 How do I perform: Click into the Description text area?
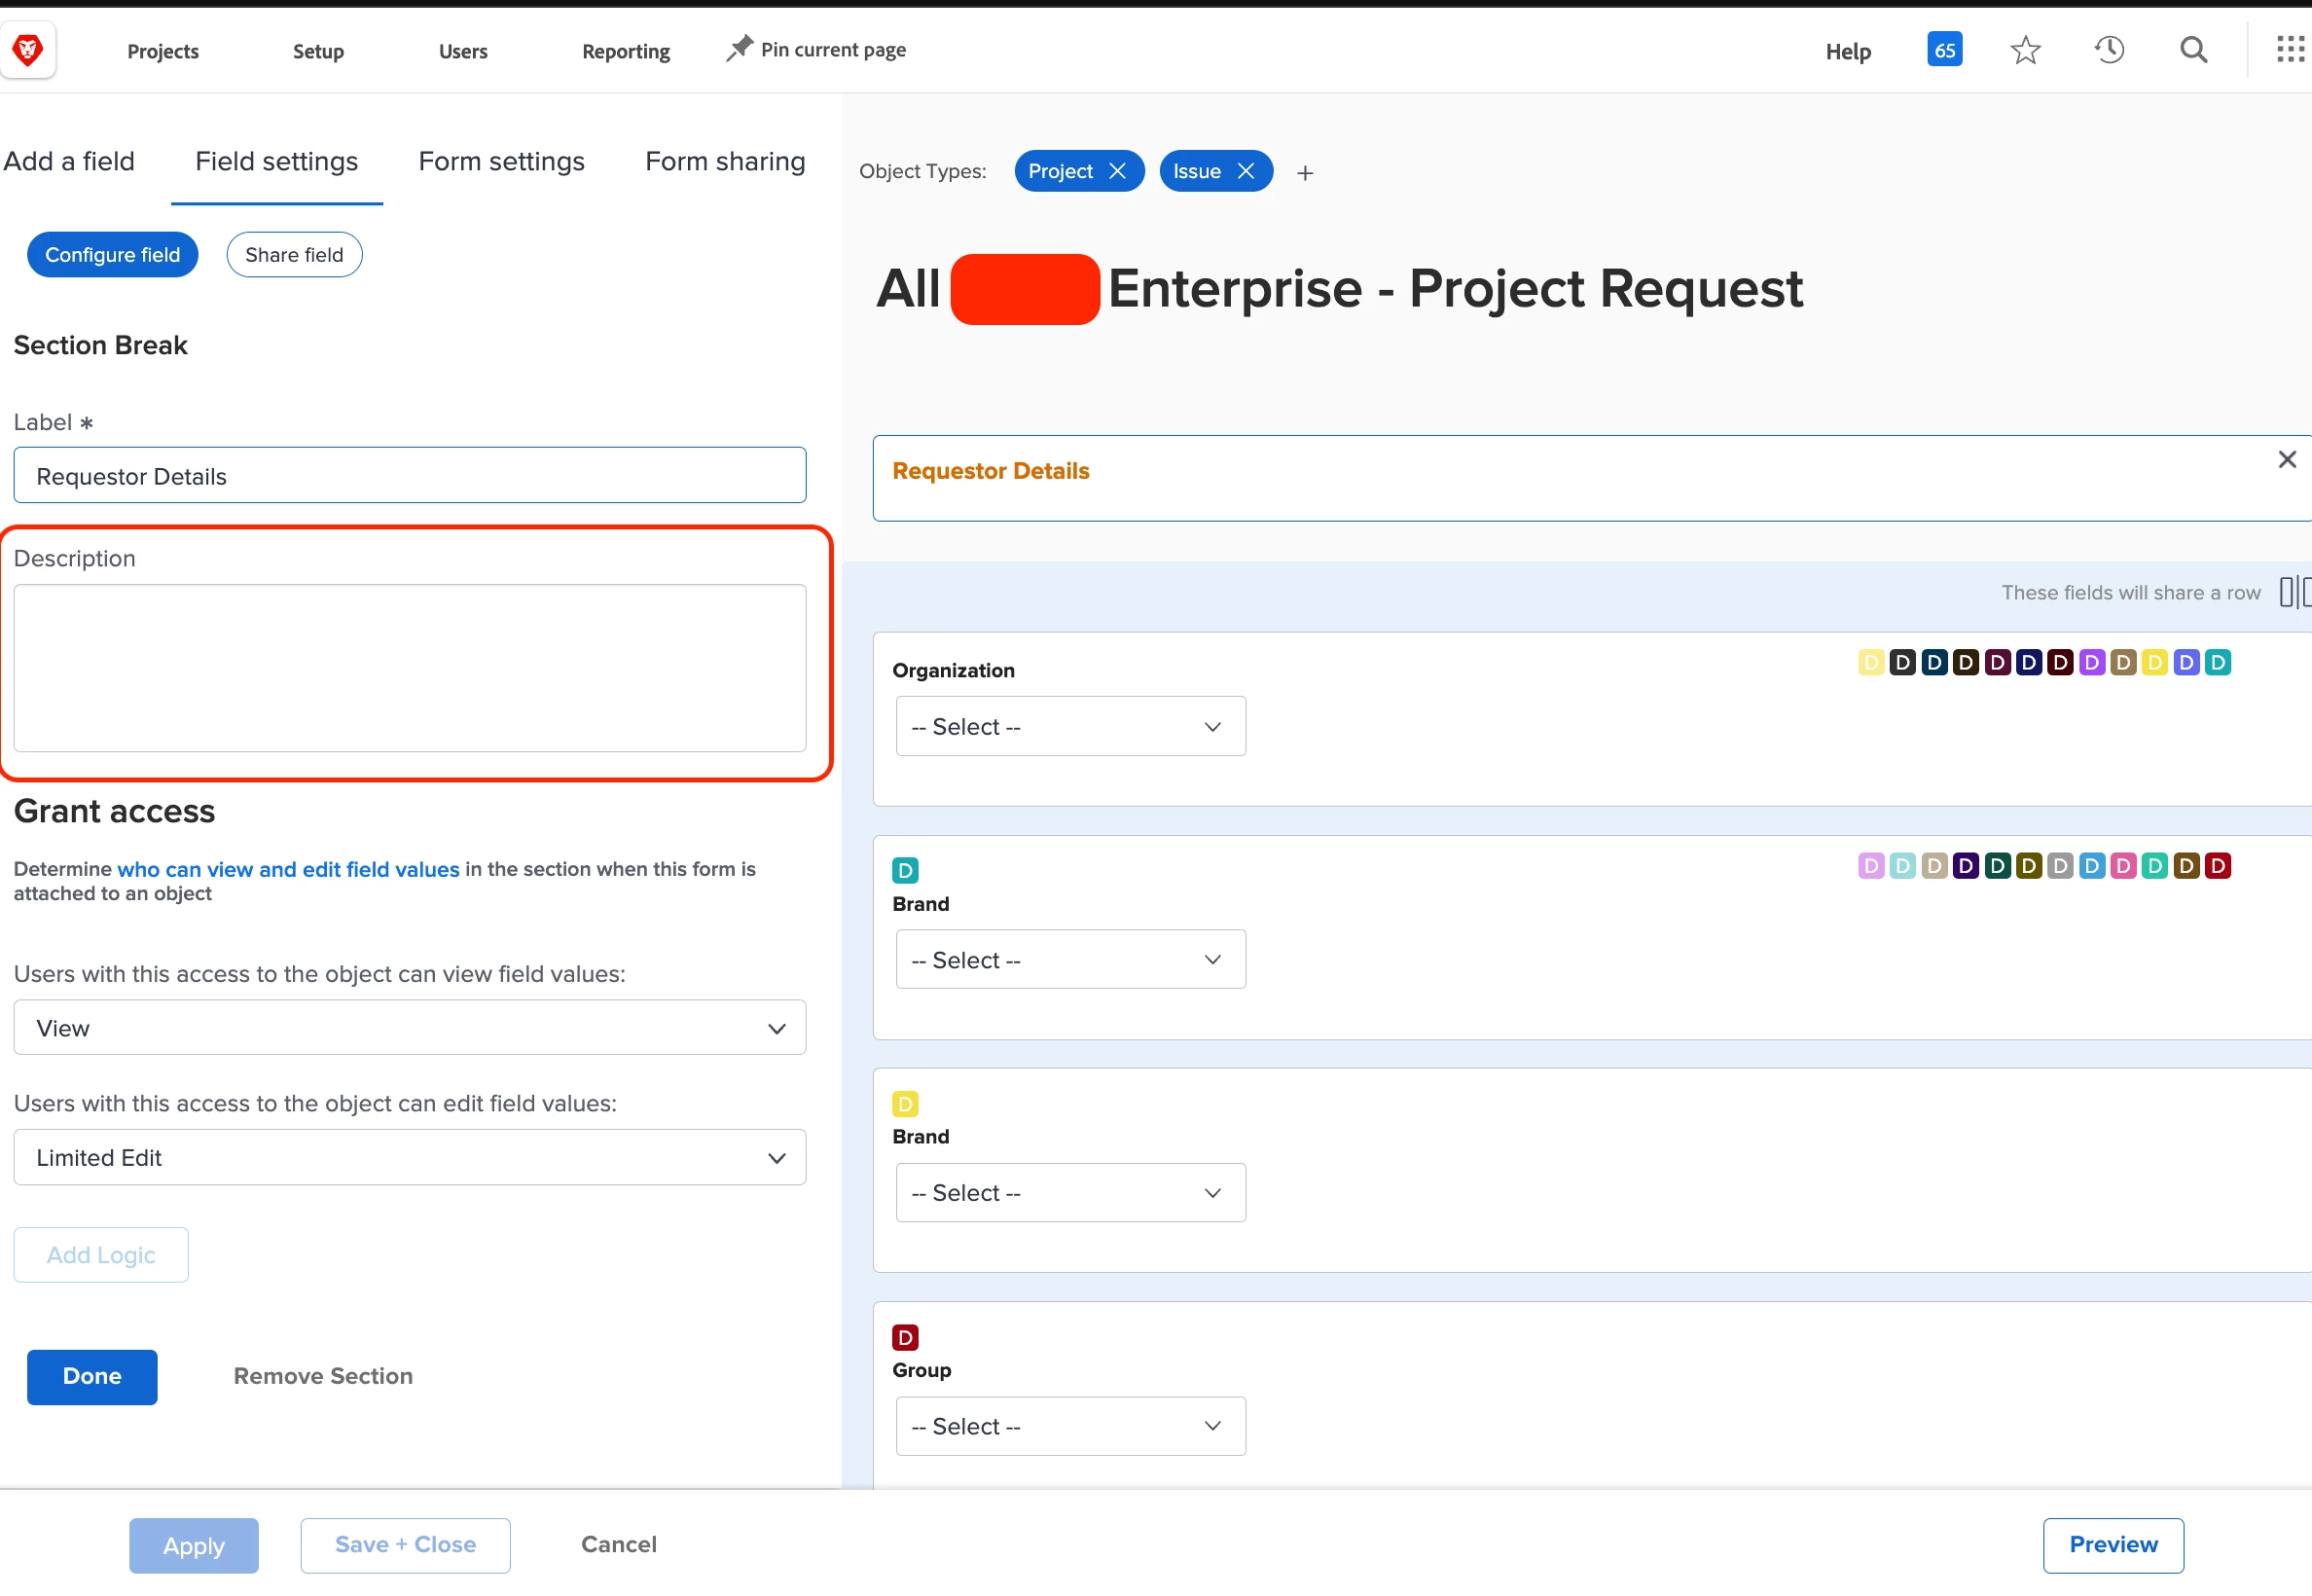coord(409,668)
